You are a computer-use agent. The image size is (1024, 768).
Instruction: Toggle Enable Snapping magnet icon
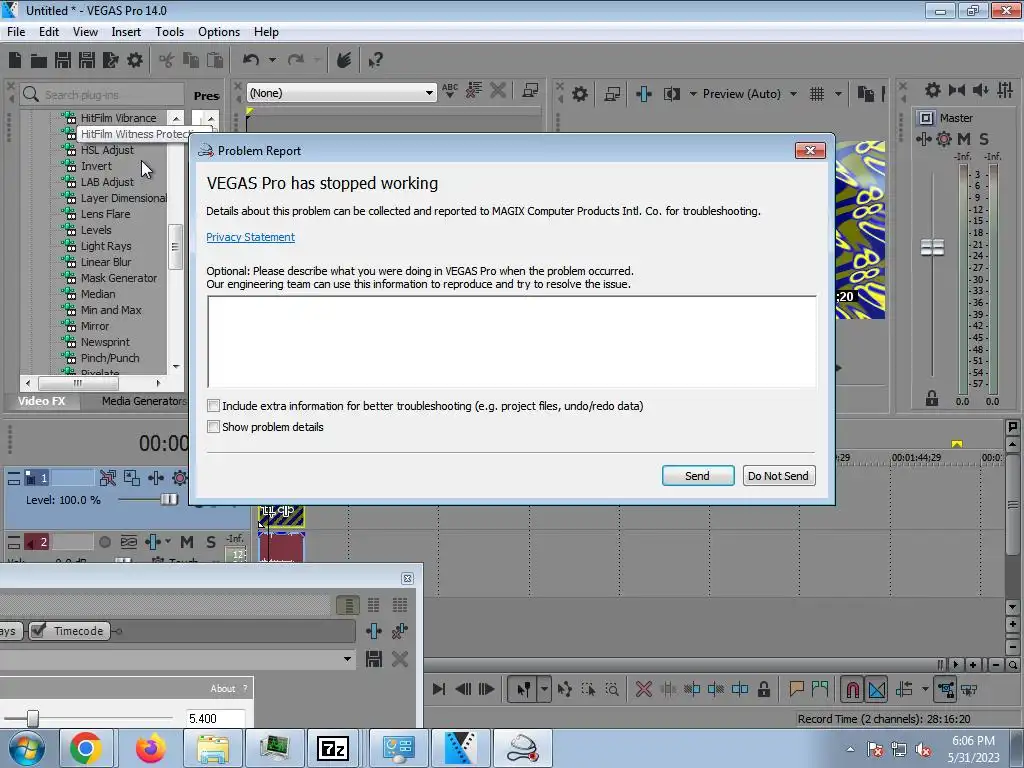(852, 689)
